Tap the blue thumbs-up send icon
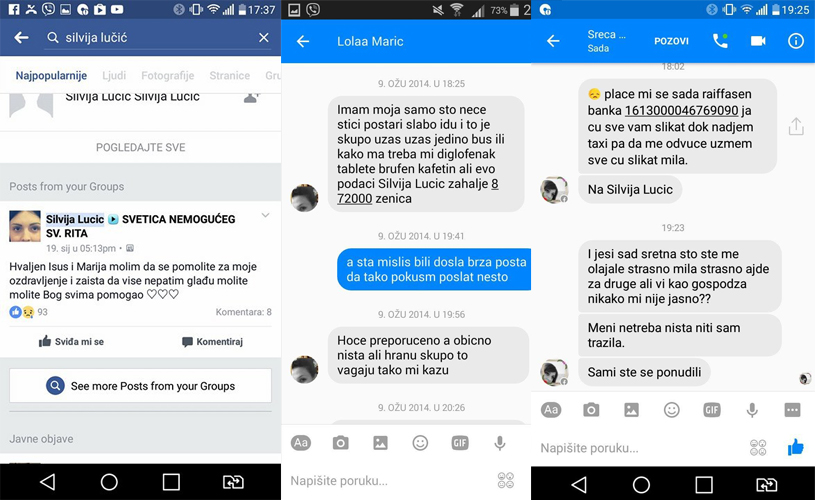 click(795, 447)
